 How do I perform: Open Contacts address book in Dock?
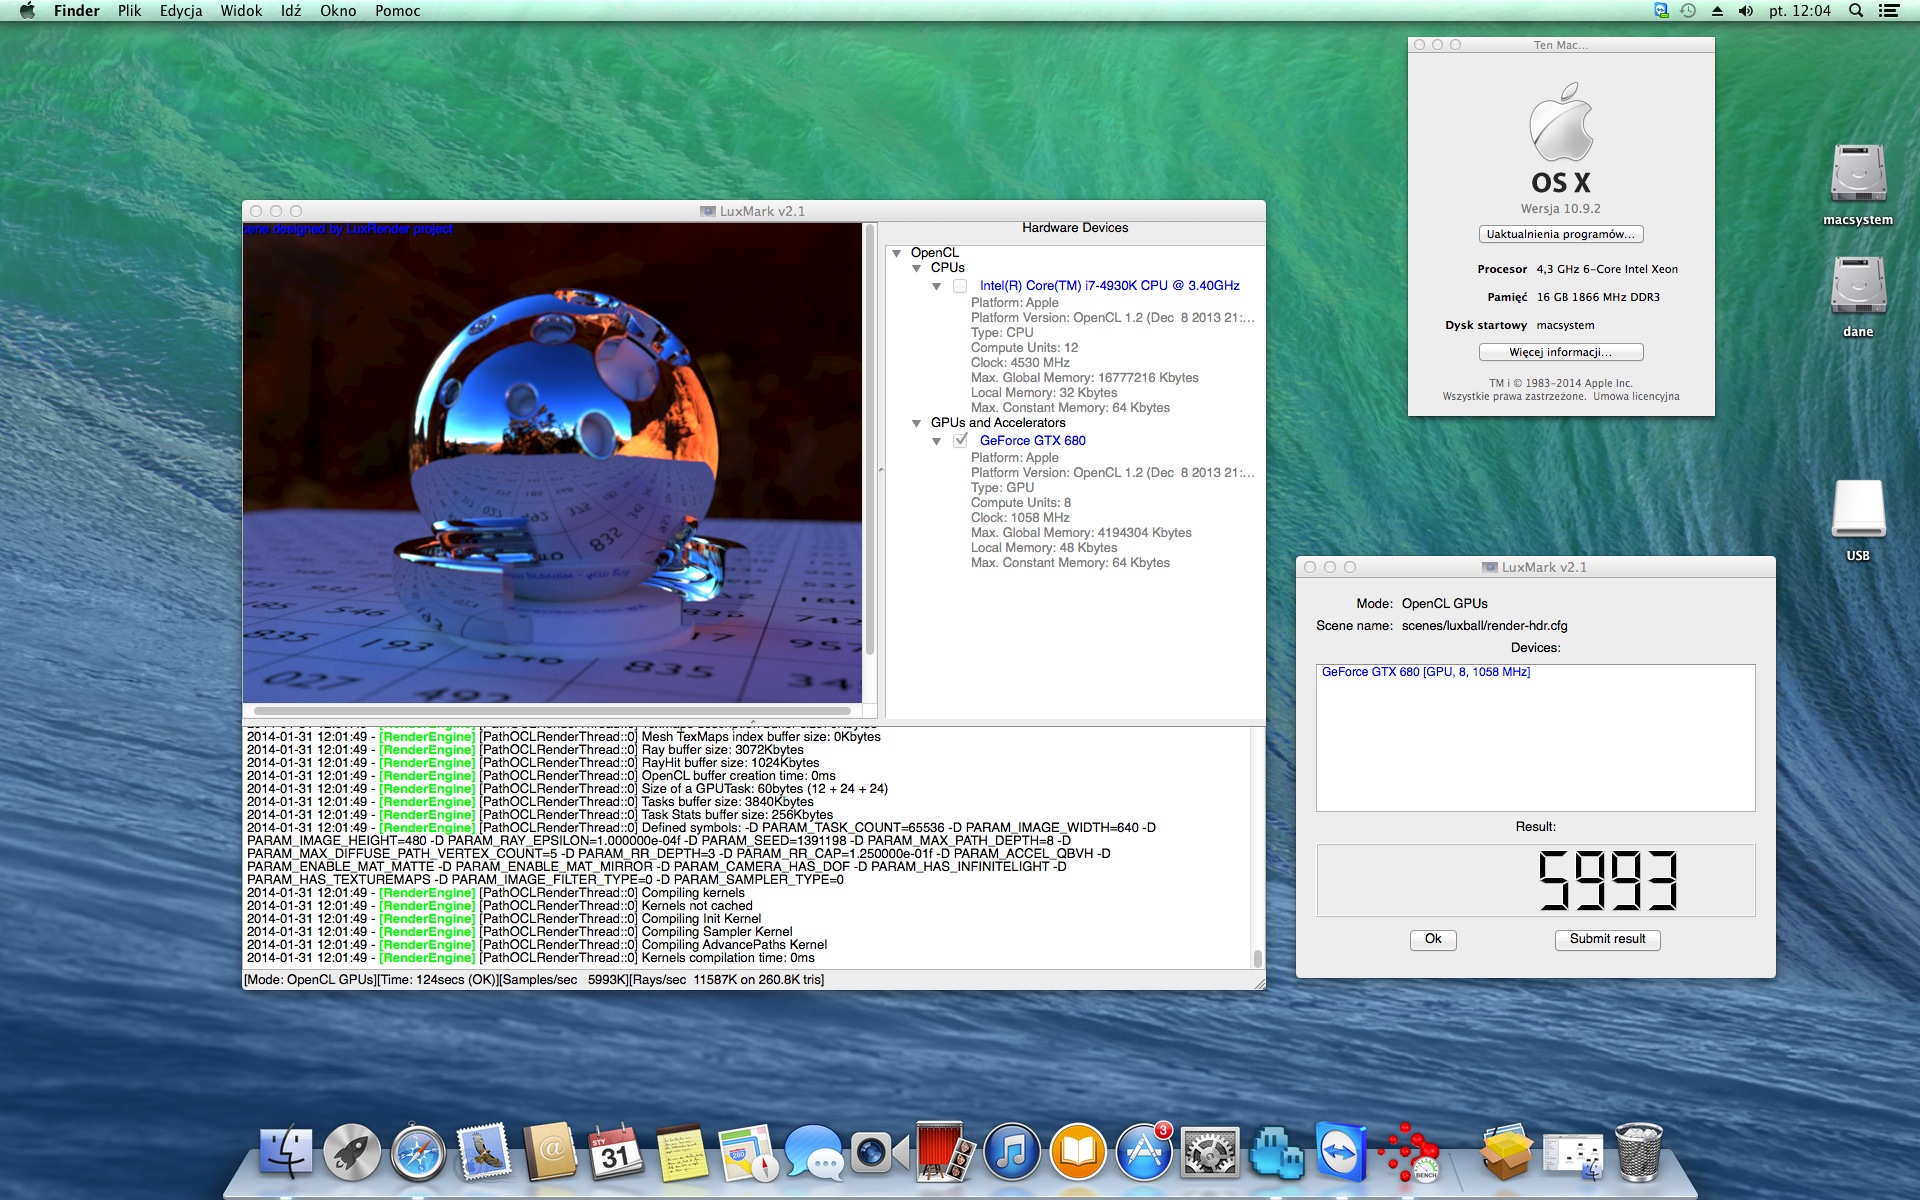pyautogui.click(x=550, y=1153)
